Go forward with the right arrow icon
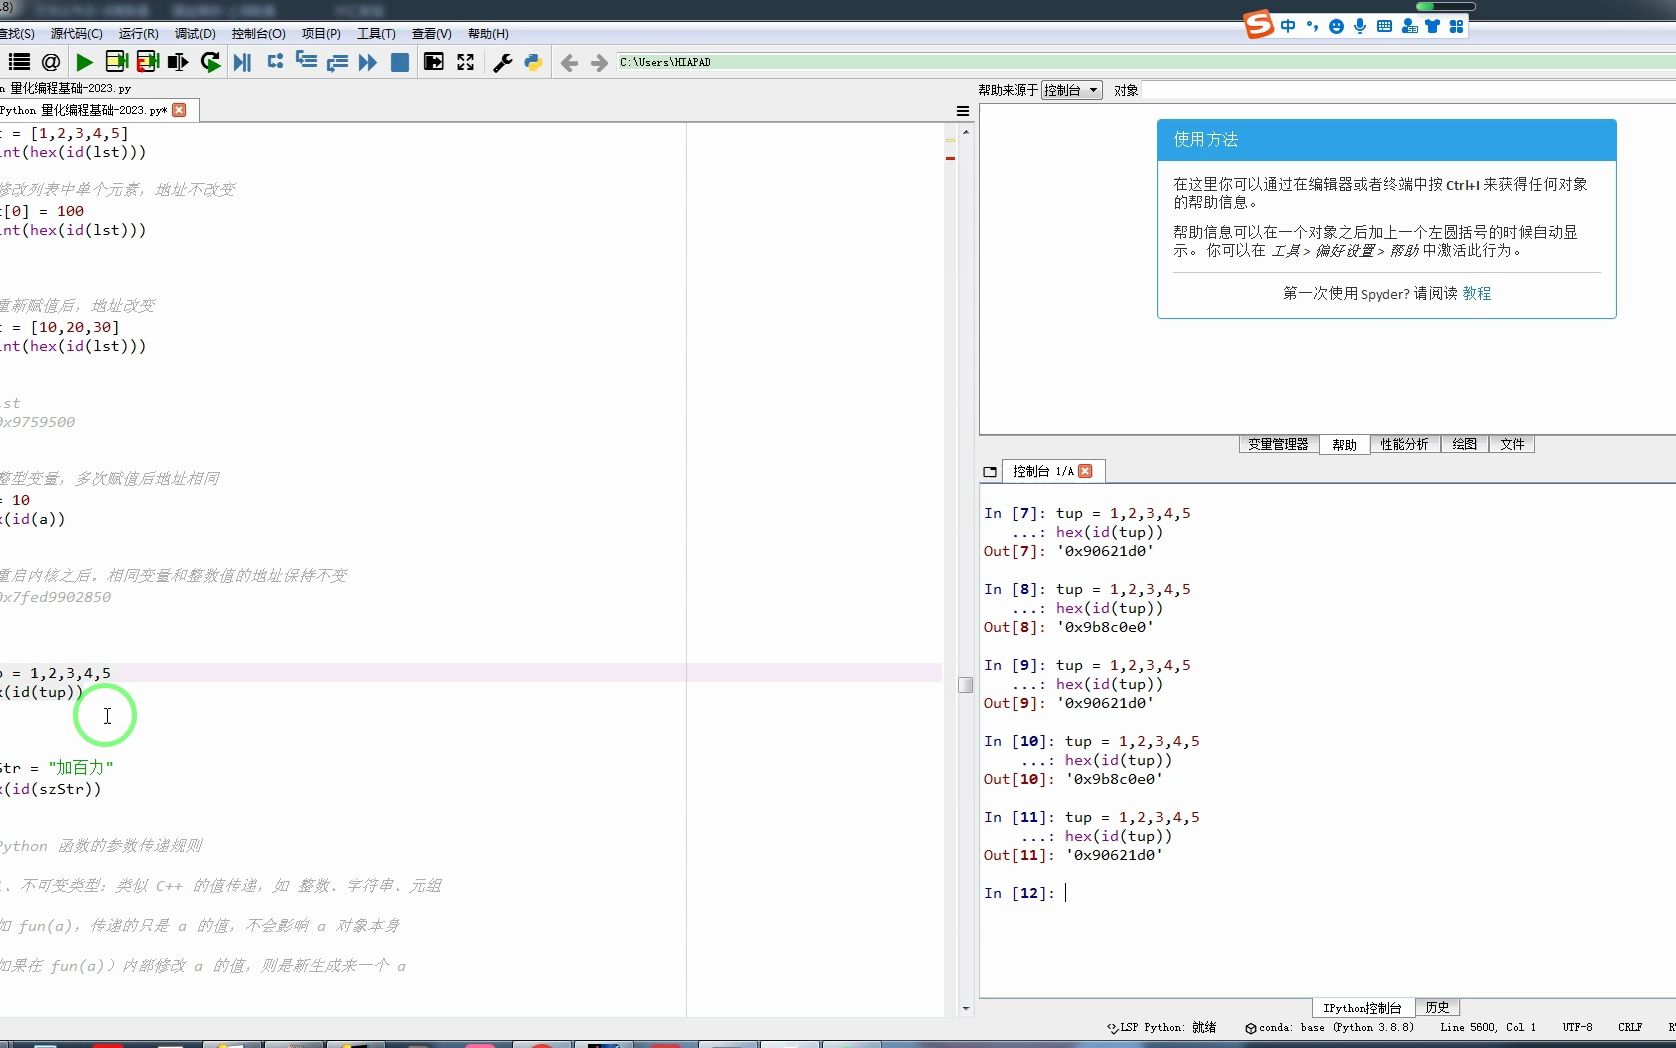The width and height of the screenshot is (1676, 1048). pyautogui.click(x=600, y=63)
